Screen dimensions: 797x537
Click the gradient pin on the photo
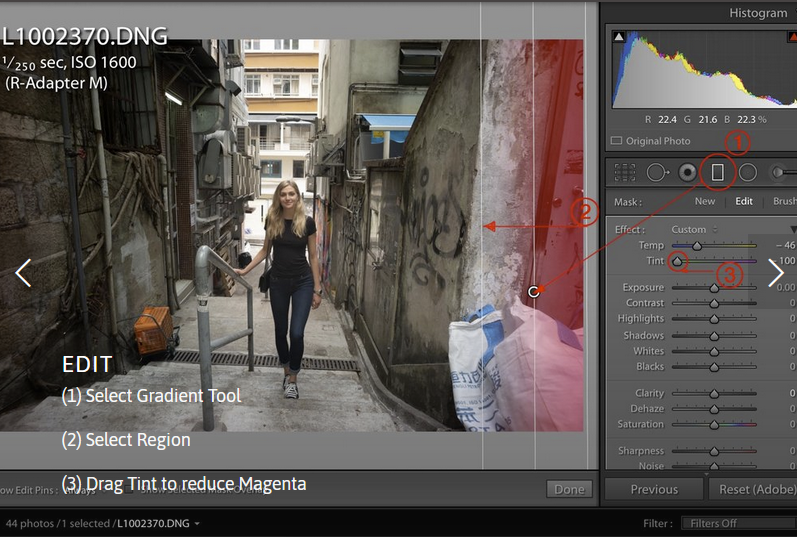pyautogui.click(x=534, y=291)
